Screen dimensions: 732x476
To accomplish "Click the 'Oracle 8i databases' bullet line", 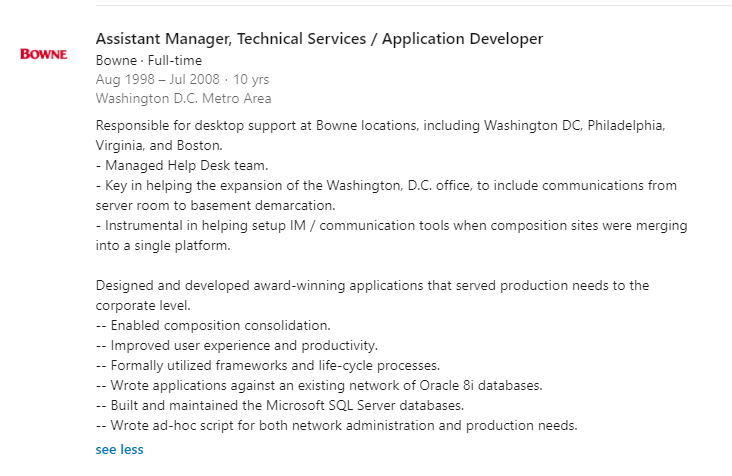I will [319, 385].
